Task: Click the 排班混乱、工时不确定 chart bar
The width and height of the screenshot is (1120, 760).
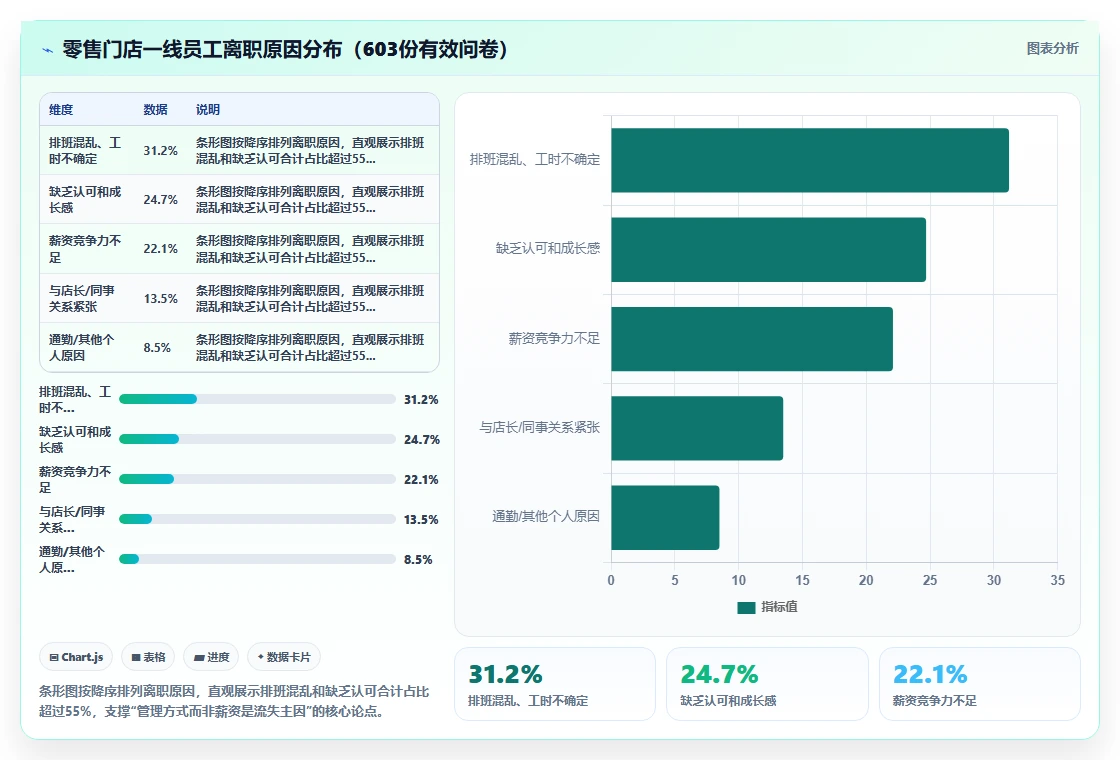Action: point(810,160)
